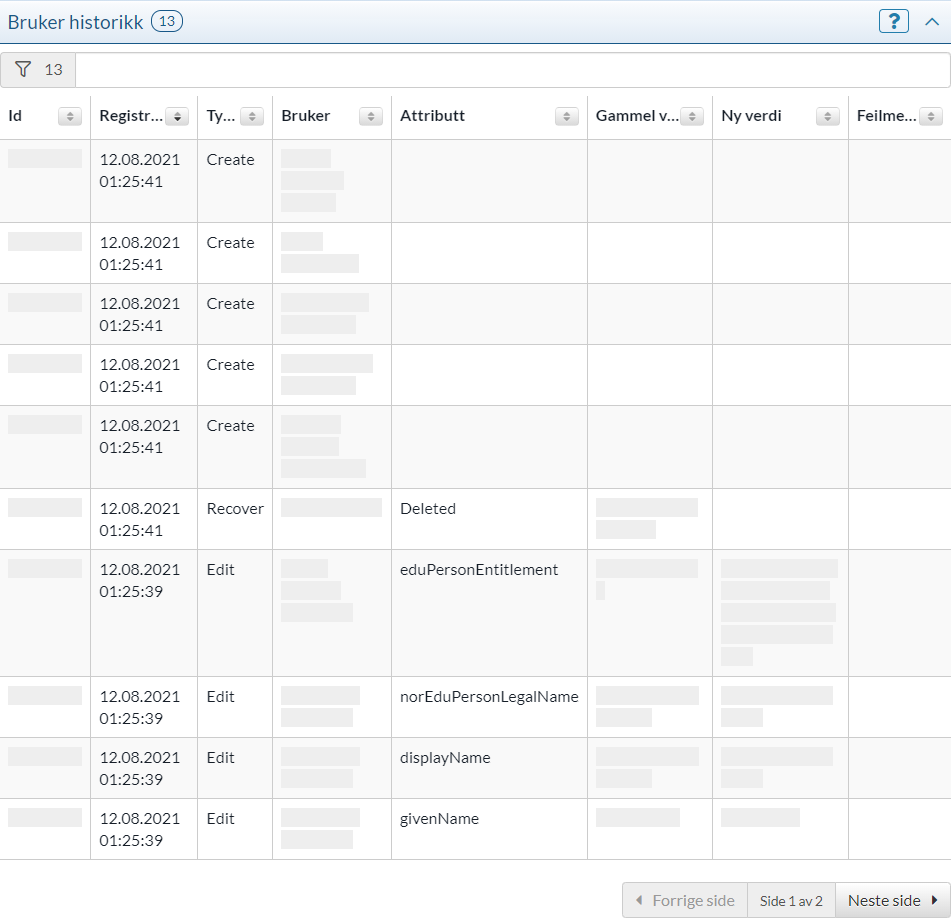Viewport: 951px width, 918px height.
Task: Collapse the Bruker historikk panel
Action: pyautogui.click(x=931, y=21)
